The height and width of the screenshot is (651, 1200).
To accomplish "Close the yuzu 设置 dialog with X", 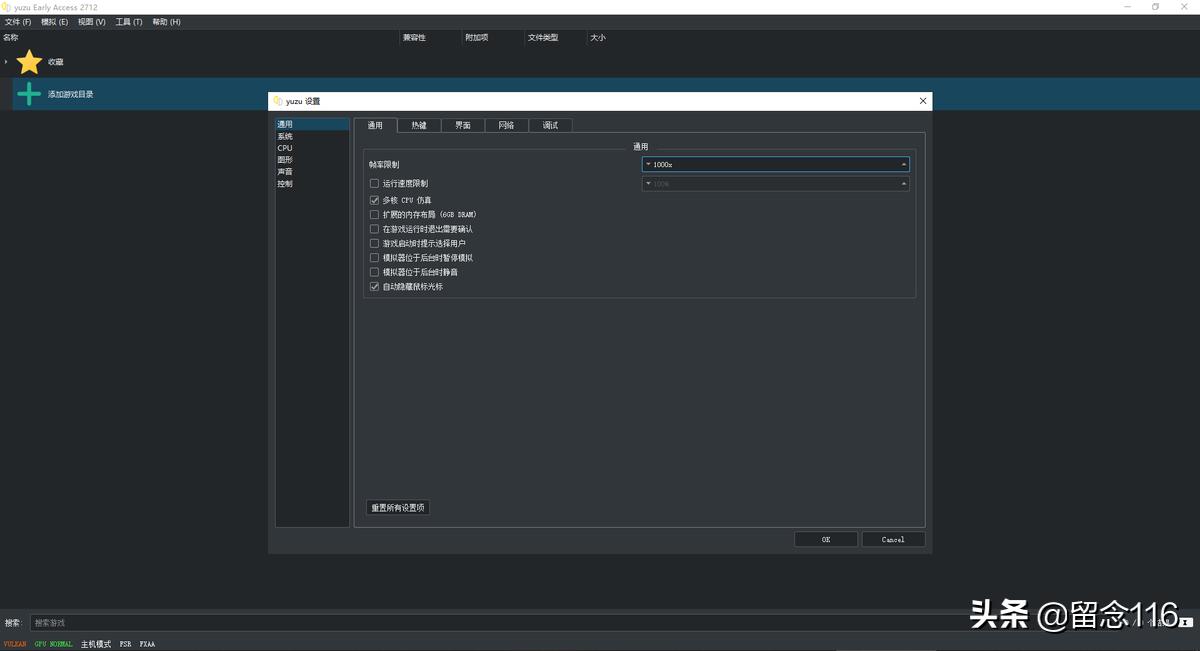I will click(x=922, y=101).
